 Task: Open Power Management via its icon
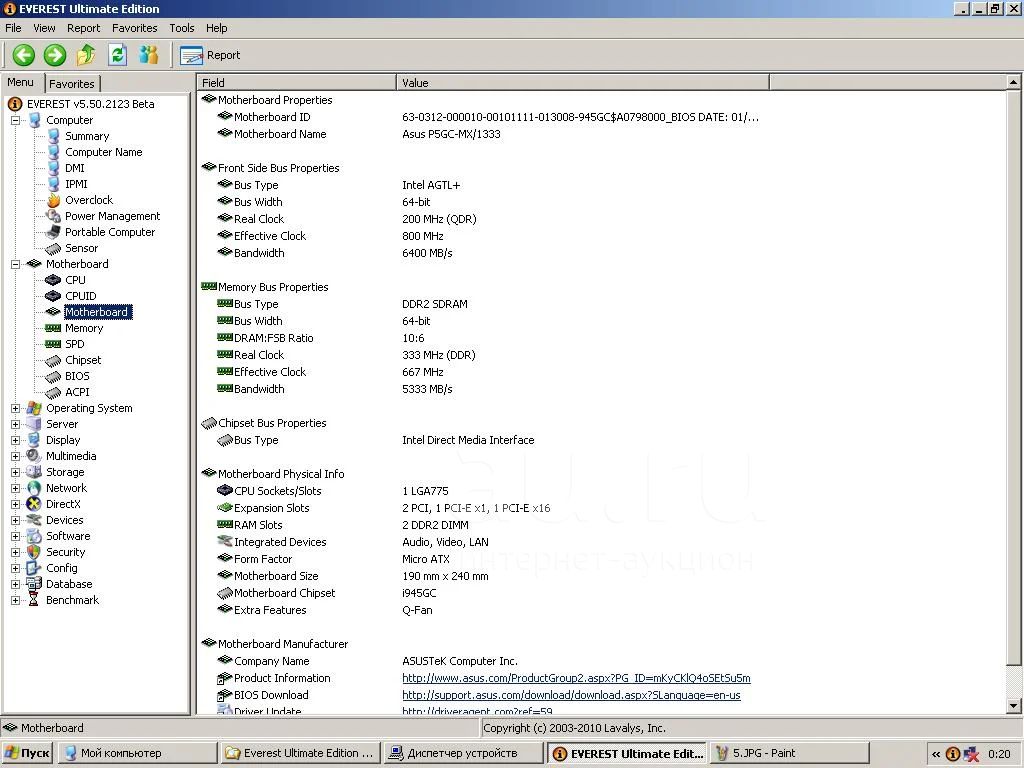pyautogui.click(x=54, y=216)
